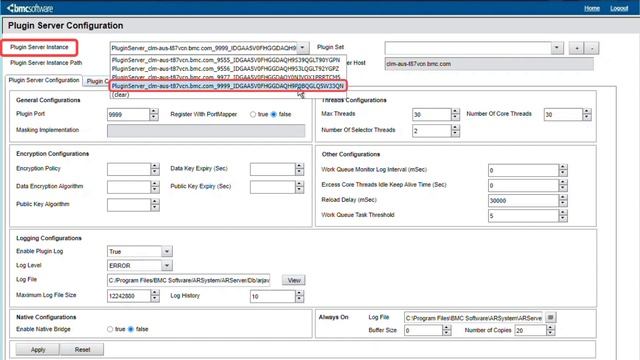640x360 pixels.
Task: Open the Home link
Action: click(x=591, y=8)
